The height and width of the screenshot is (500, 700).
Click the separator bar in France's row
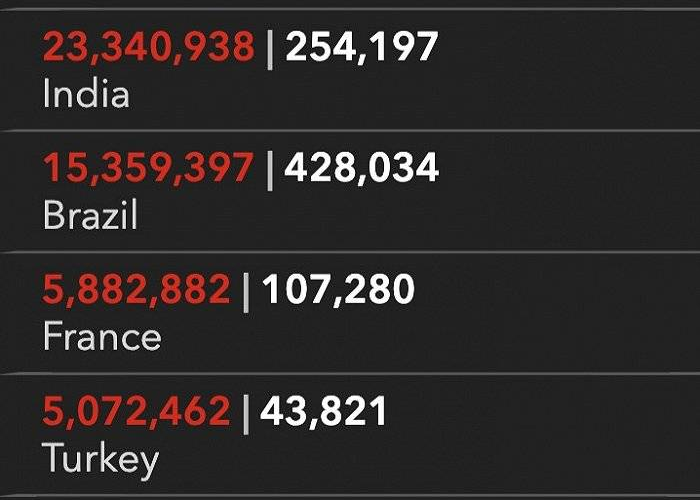246,293
